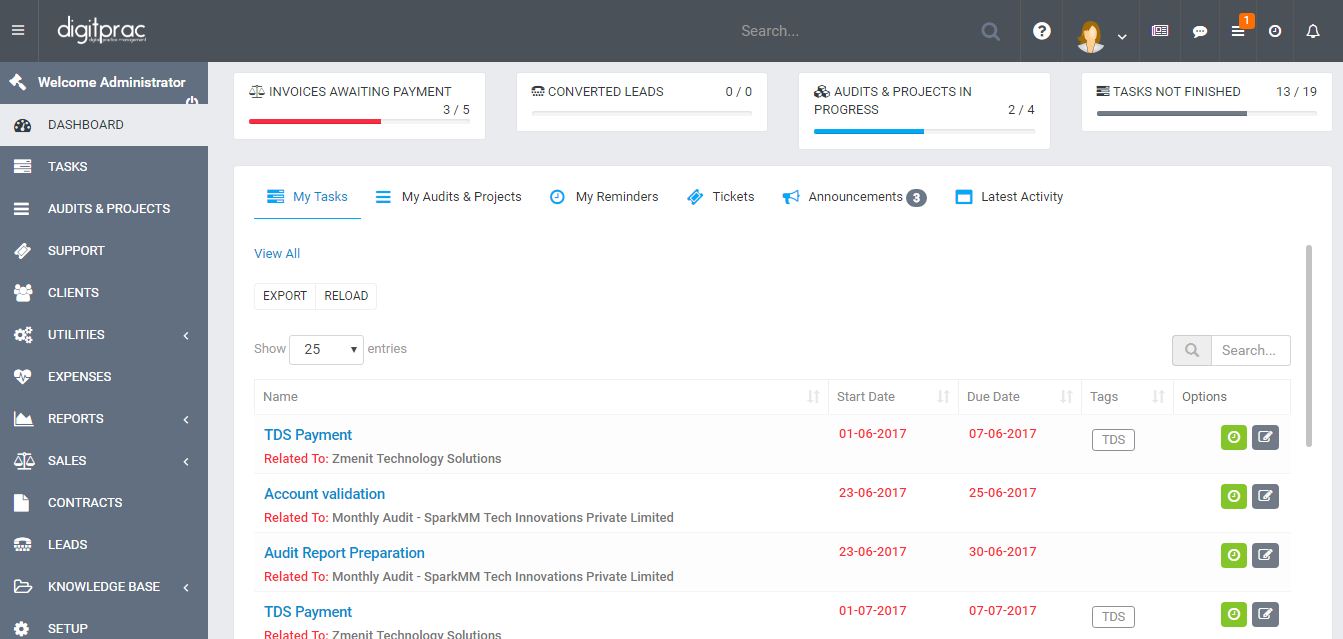Start timer for the Account validation task
The height and width of the screenshot is (639, 1343).
pos(1233,496)
